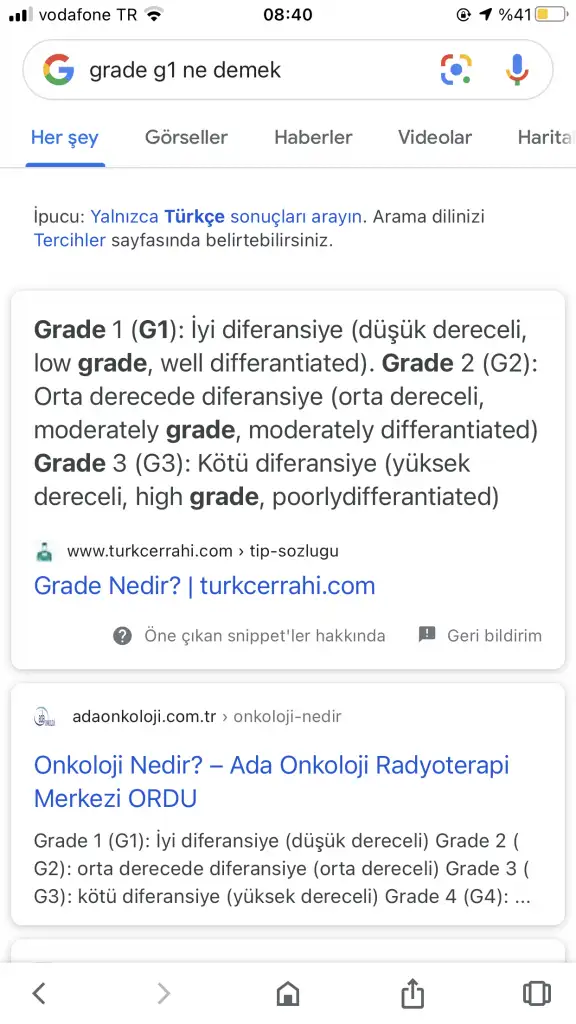This screenshot has height=1024, width=576.
Task: Switch to the Görseller tab
Action: coord(186,138)
